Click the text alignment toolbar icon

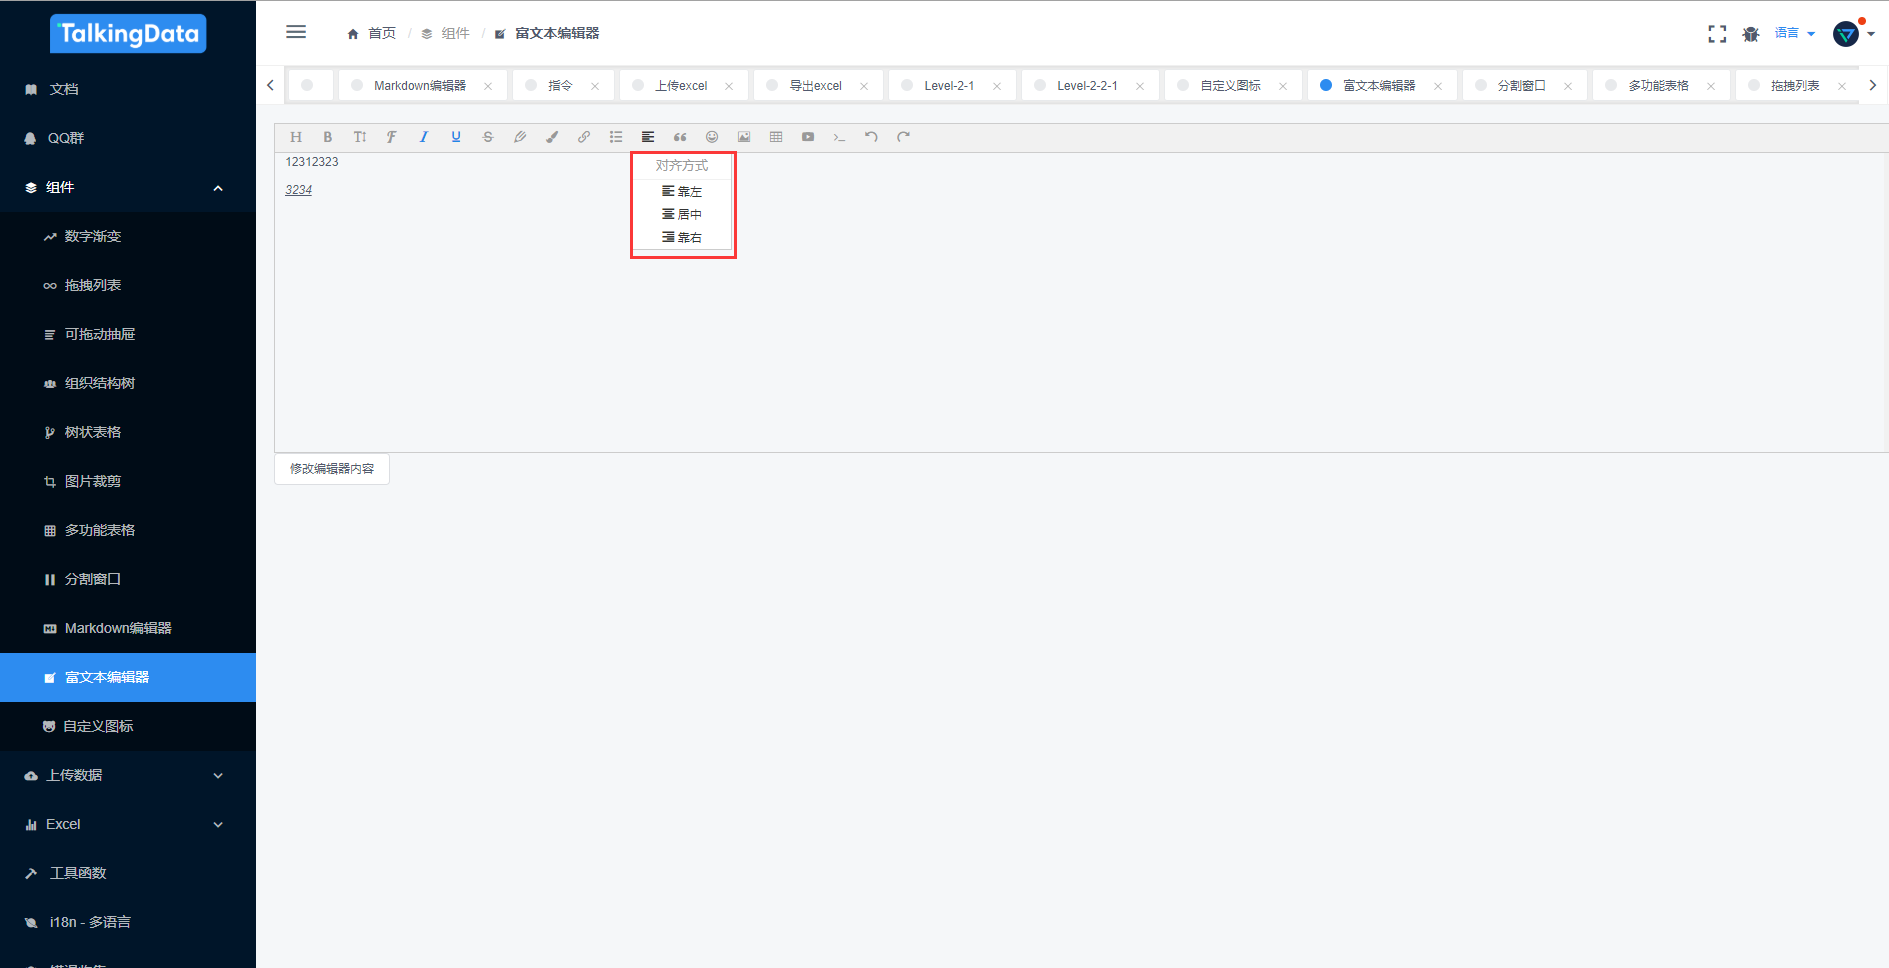point(648,137)
